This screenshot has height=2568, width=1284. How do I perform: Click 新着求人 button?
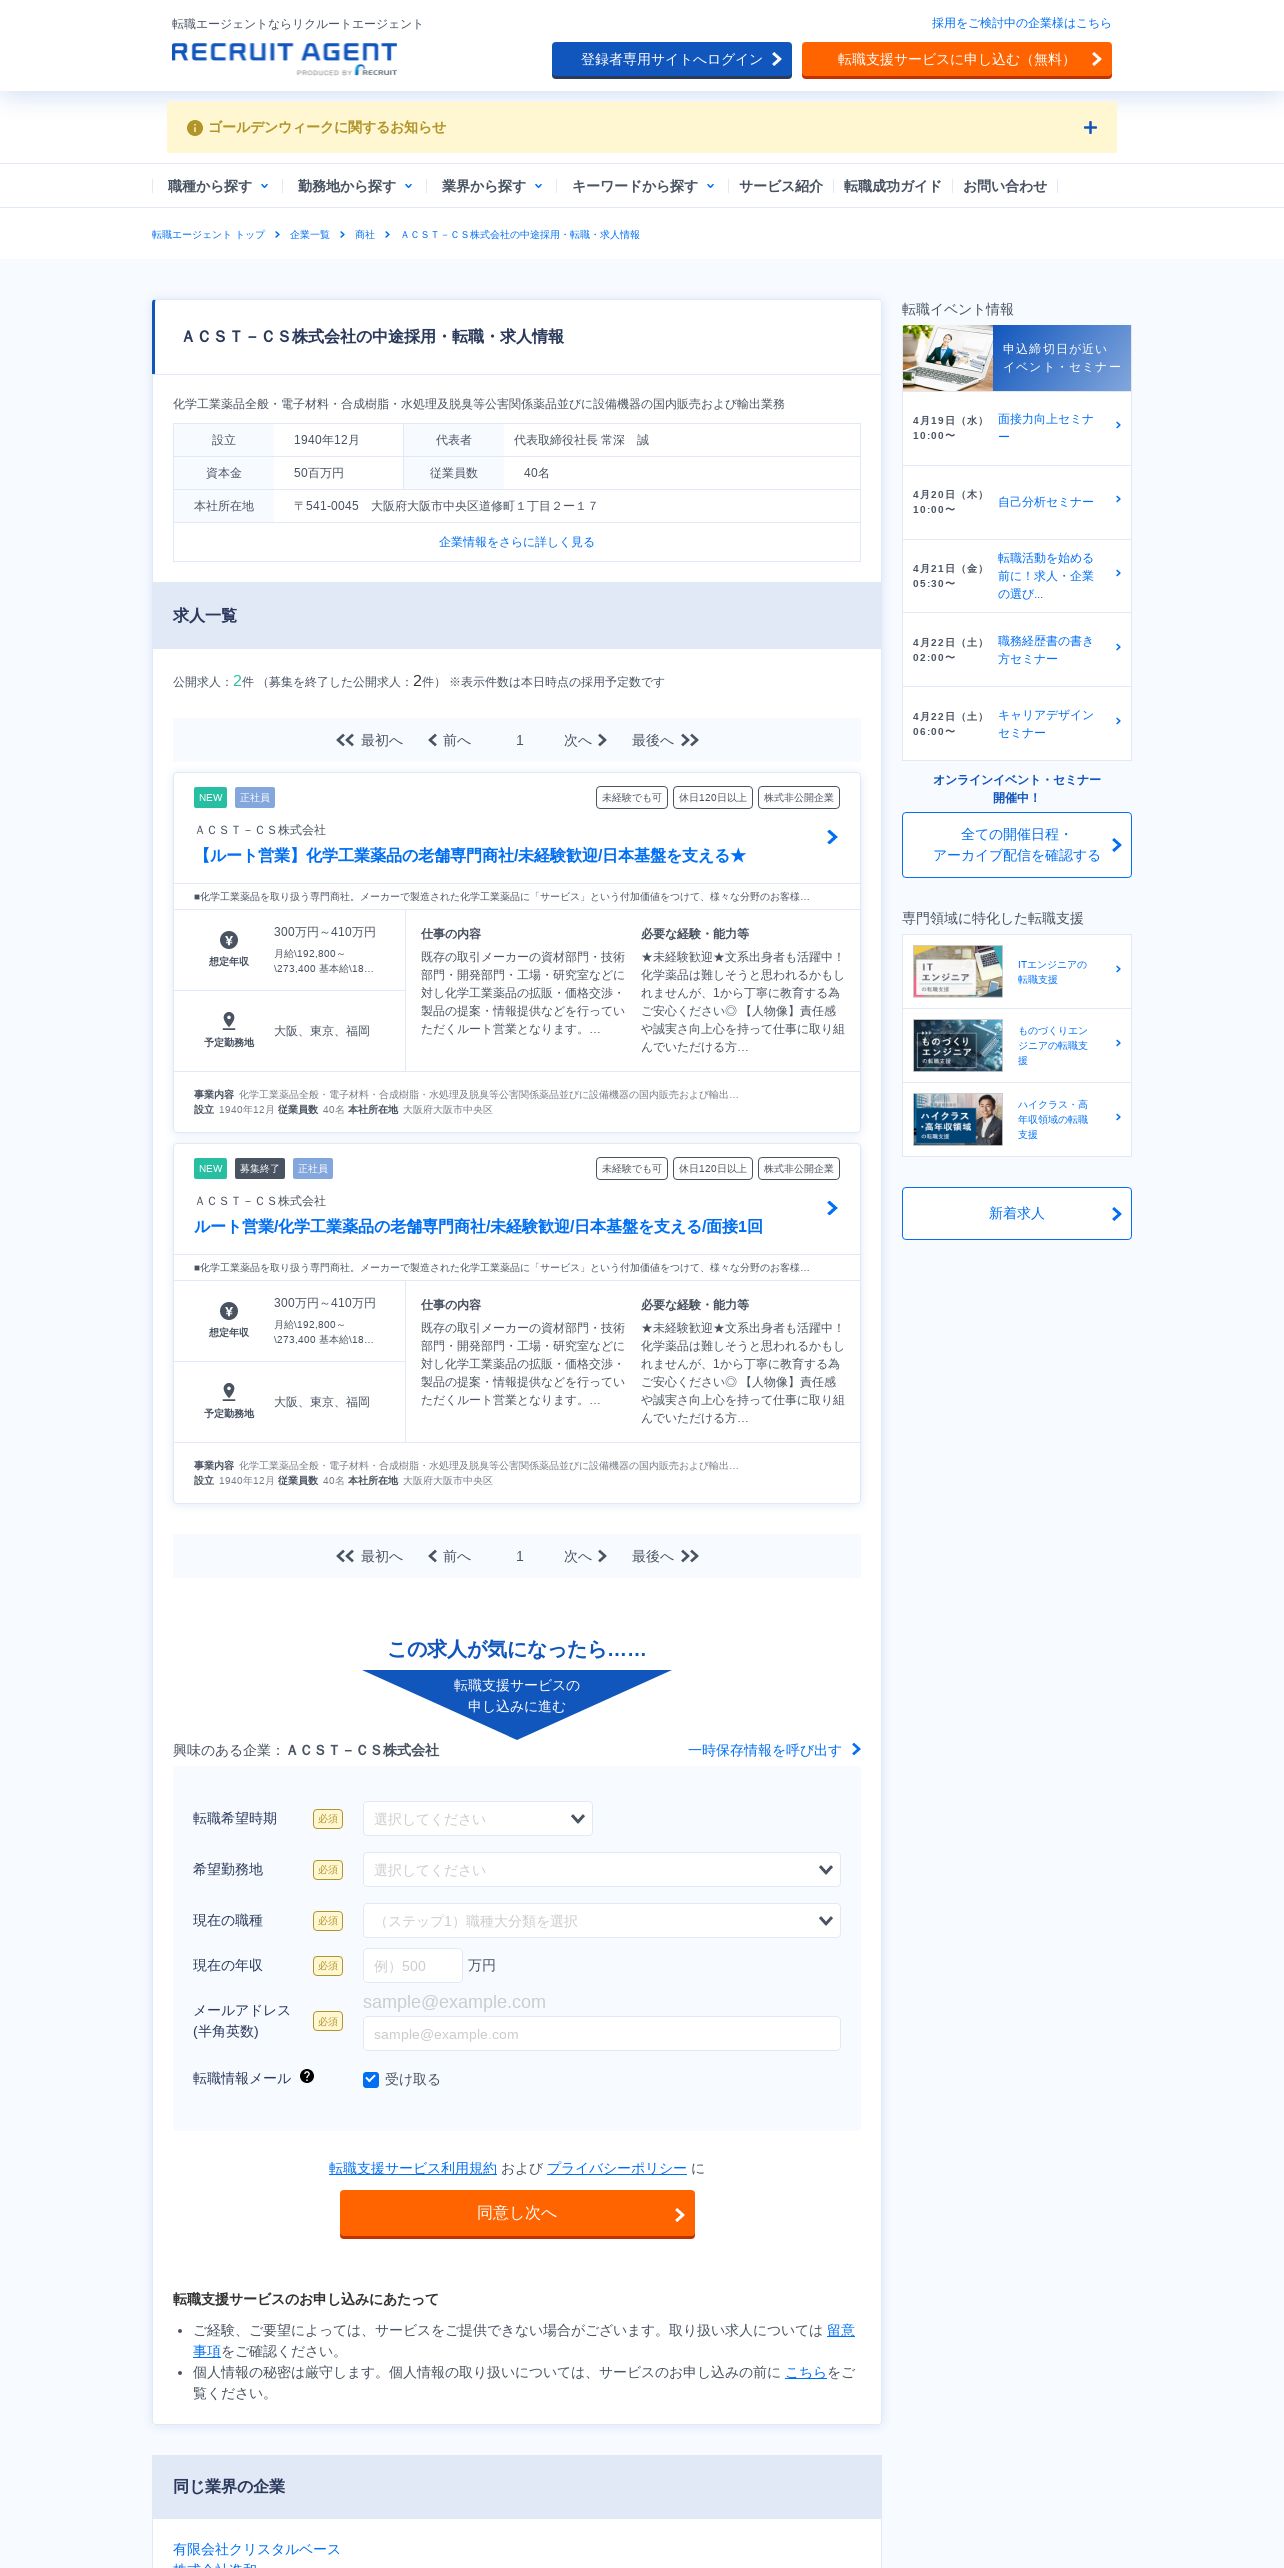(x=1017, y=1213)
